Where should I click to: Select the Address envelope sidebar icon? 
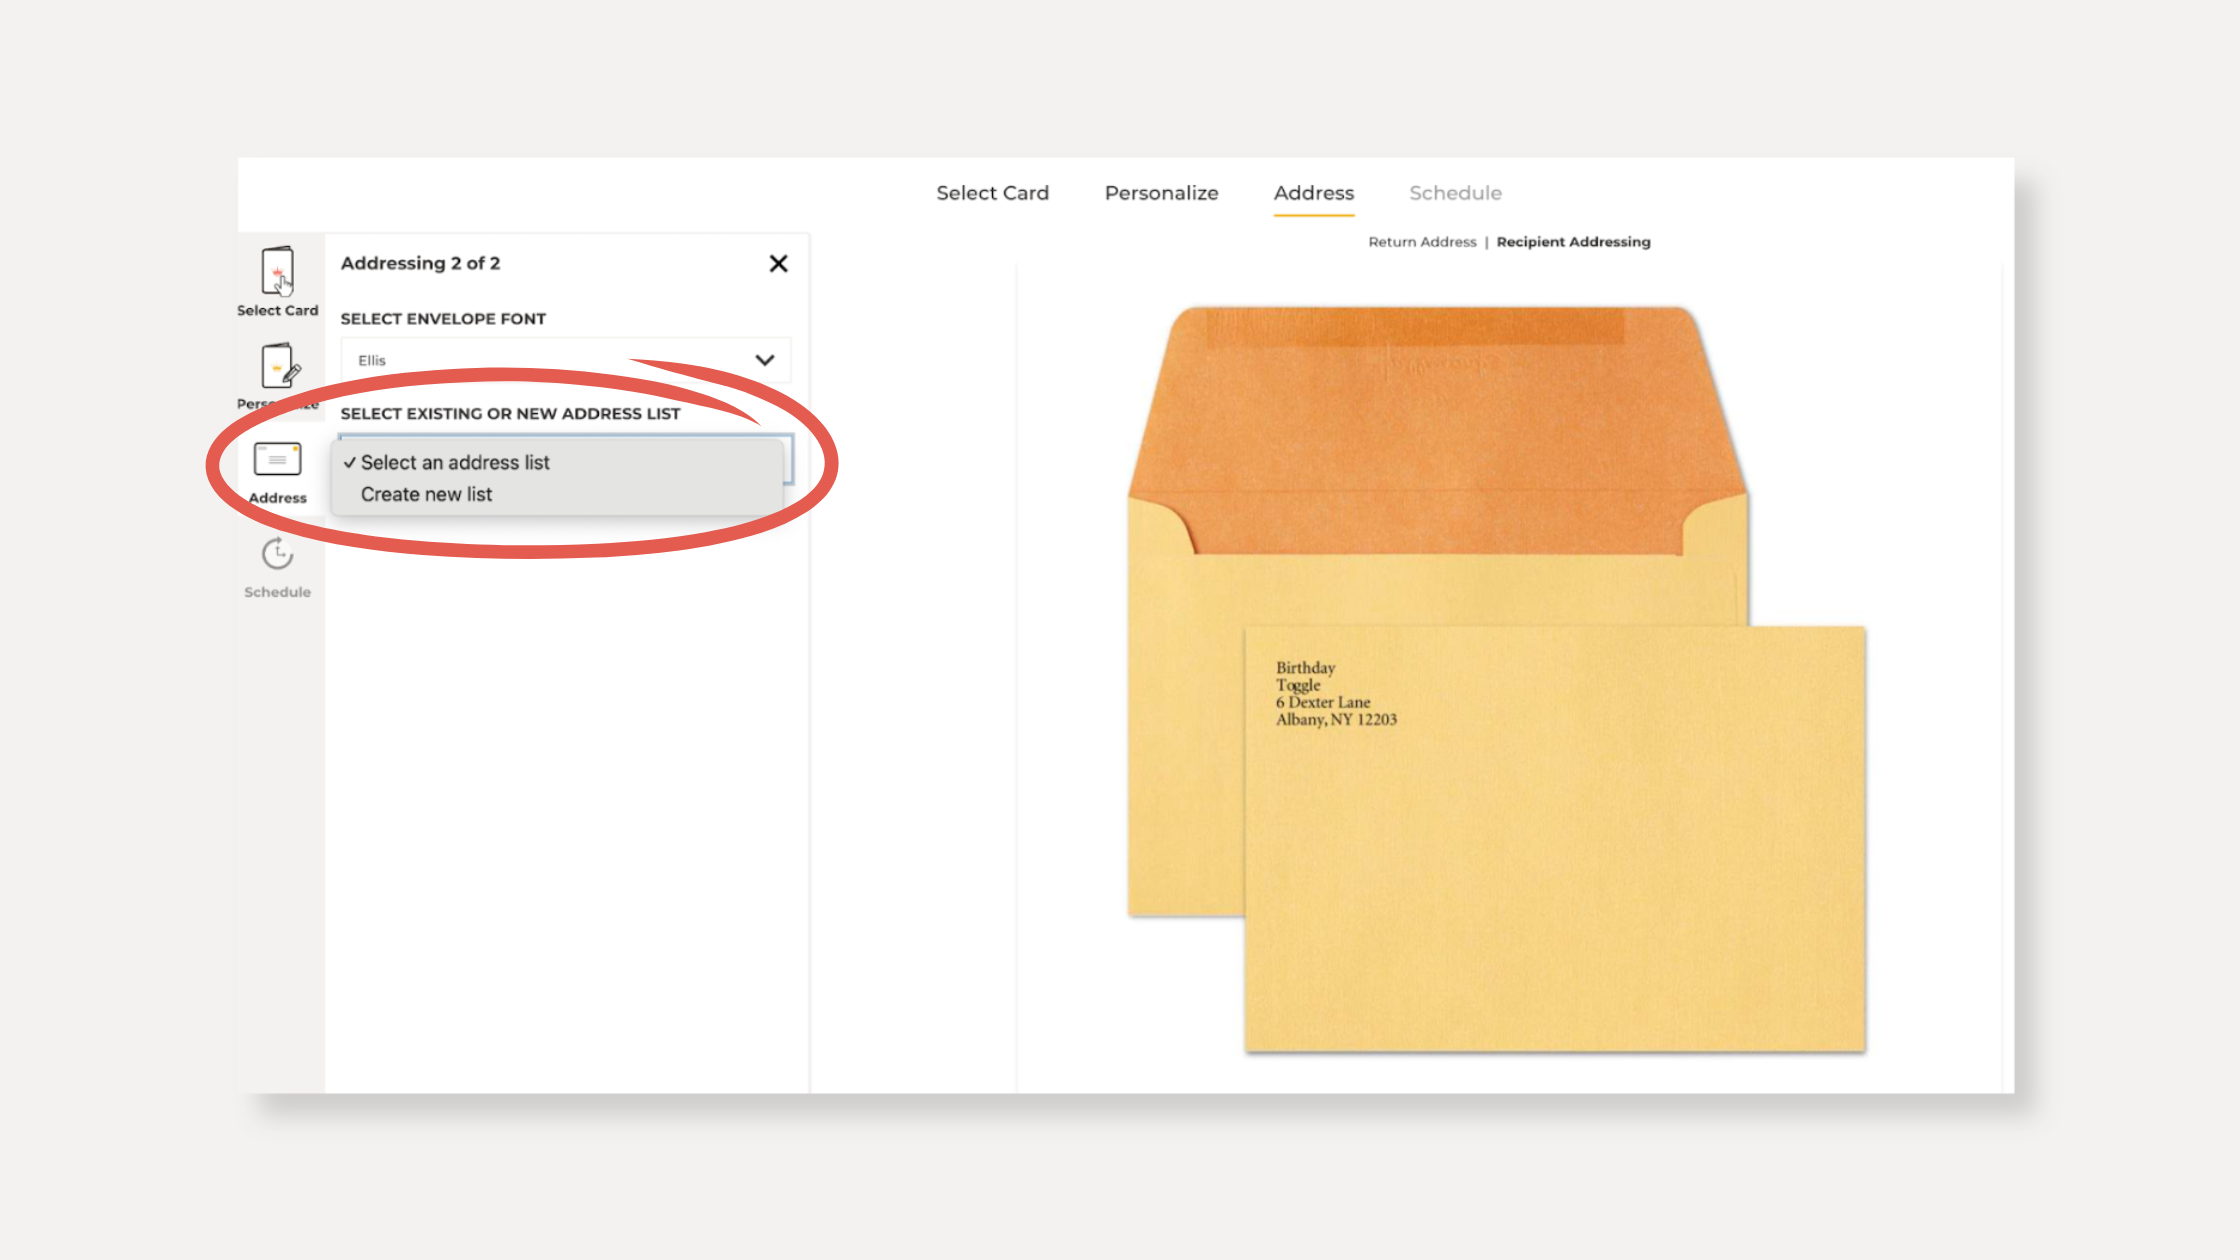click(277, 460)
